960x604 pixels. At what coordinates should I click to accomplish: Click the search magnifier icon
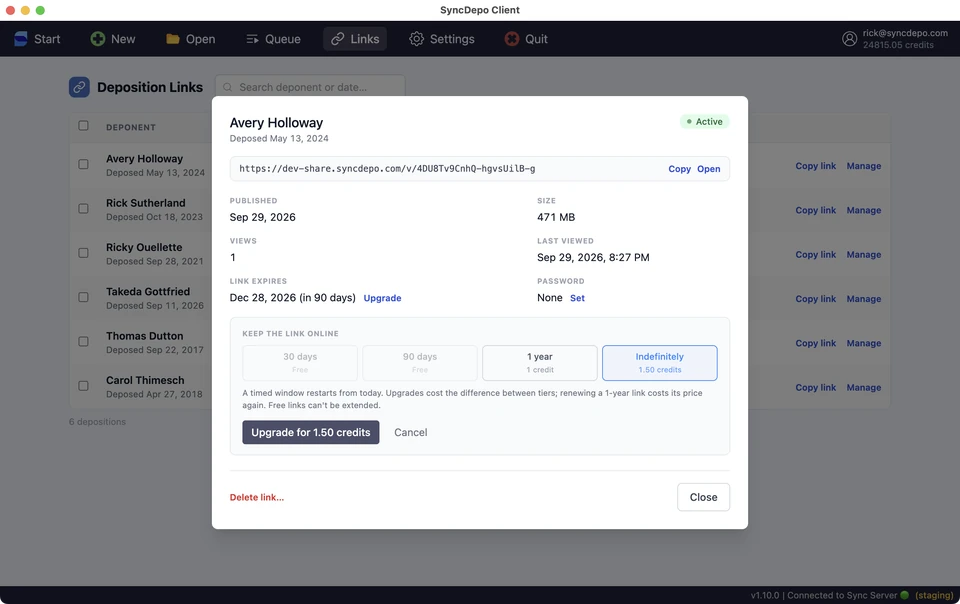tap(228, 88)
